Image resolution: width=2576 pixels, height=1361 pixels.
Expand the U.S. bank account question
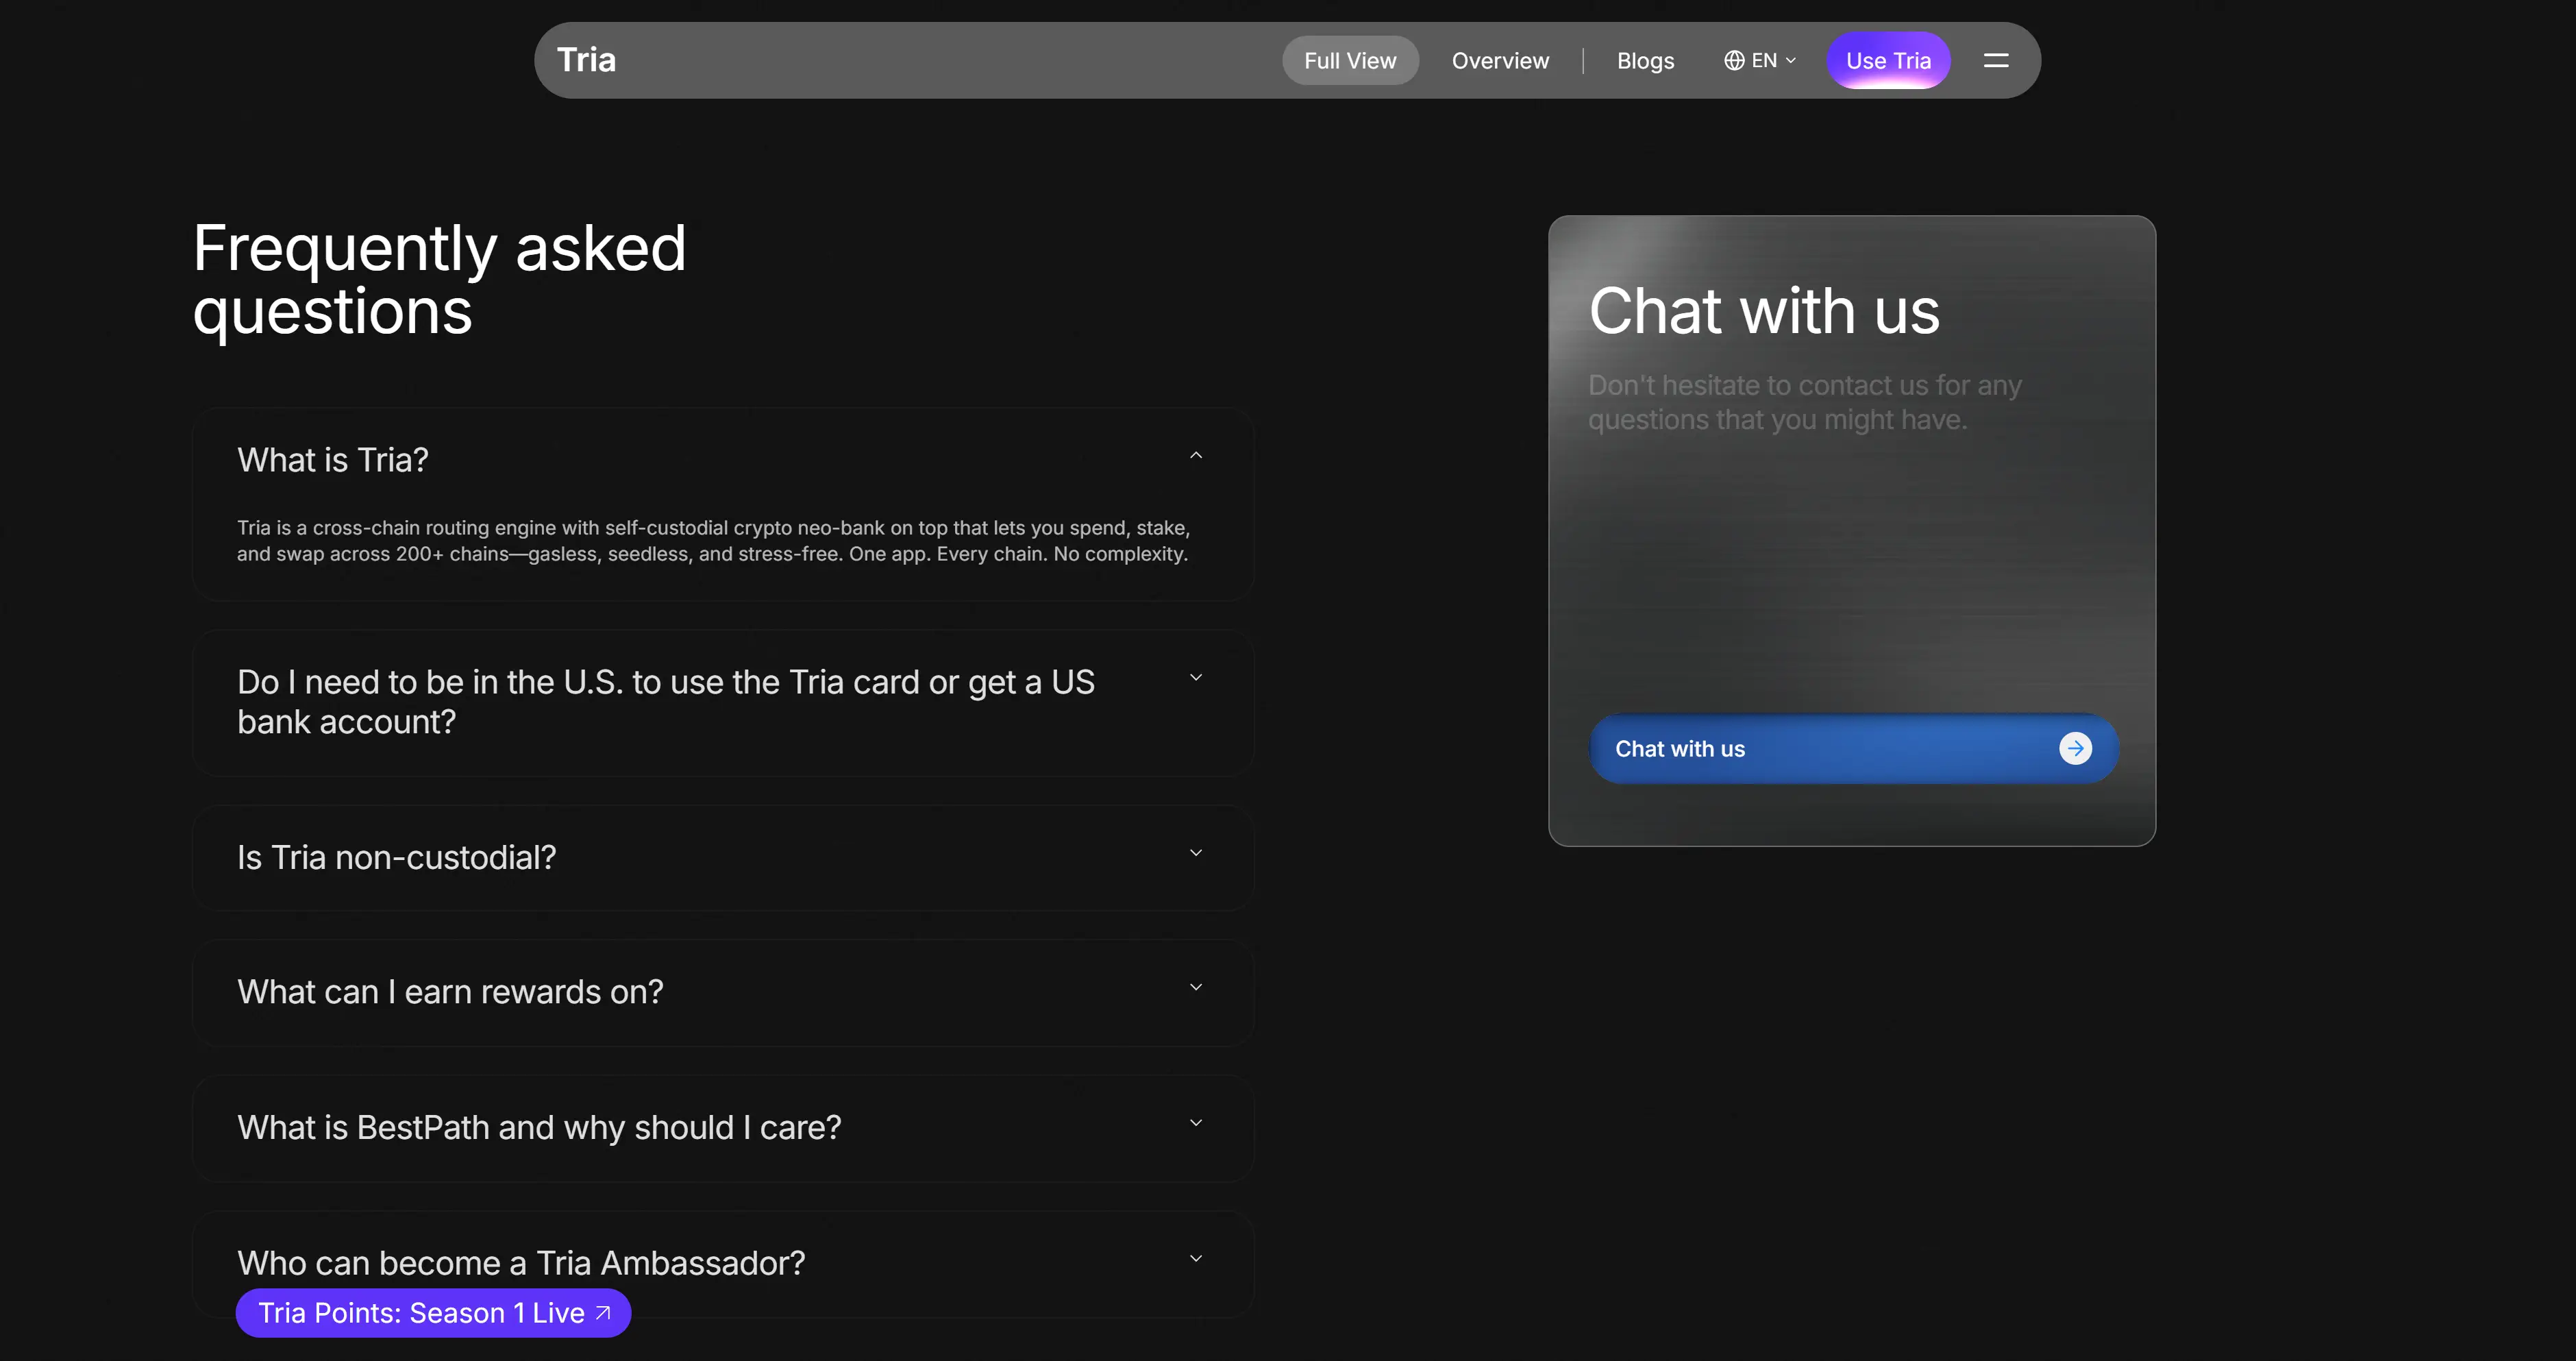(x=1196, y=678)
